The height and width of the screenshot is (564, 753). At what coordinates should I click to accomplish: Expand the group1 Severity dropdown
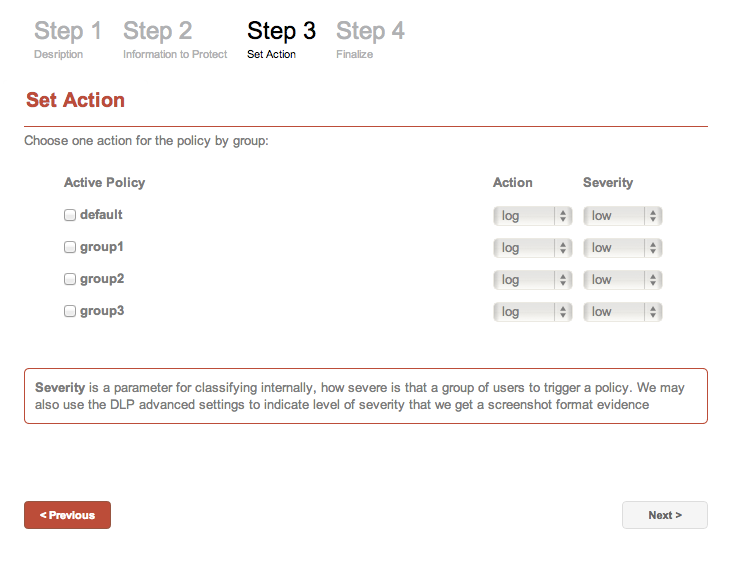pyautogui.click(x=623, y=248)
